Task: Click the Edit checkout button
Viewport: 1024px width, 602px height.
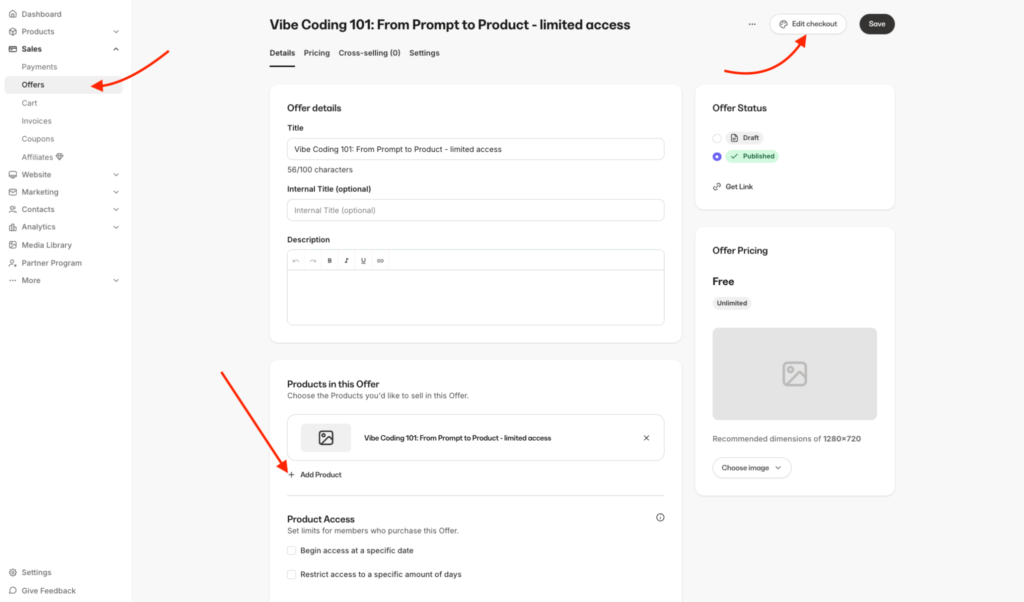Action: point(807,23)
